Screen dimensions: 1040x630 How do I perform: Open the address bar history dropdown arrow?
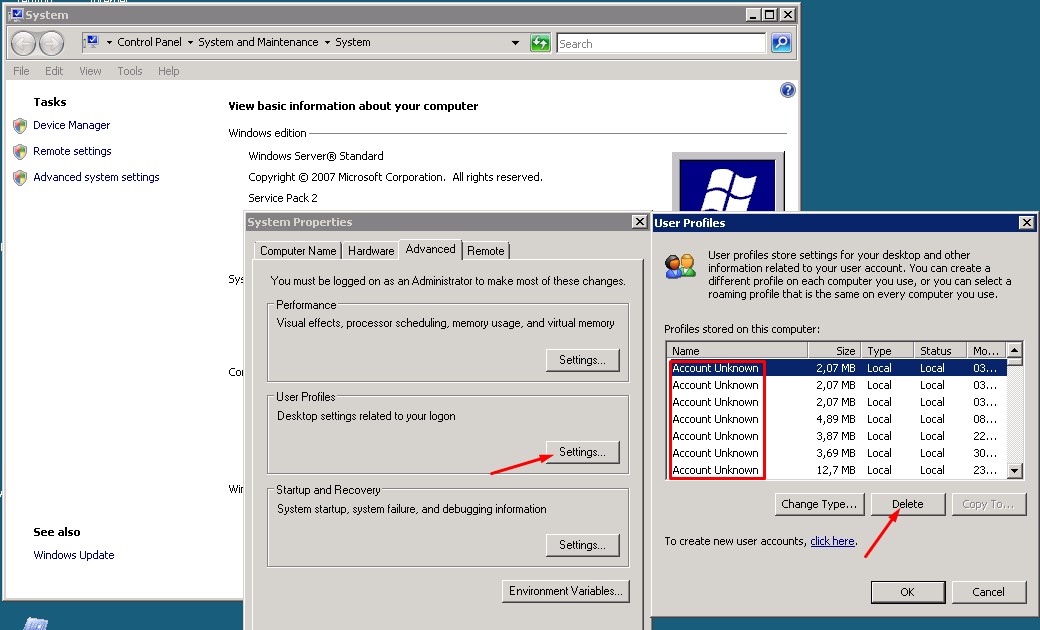(x=516, y=43)
